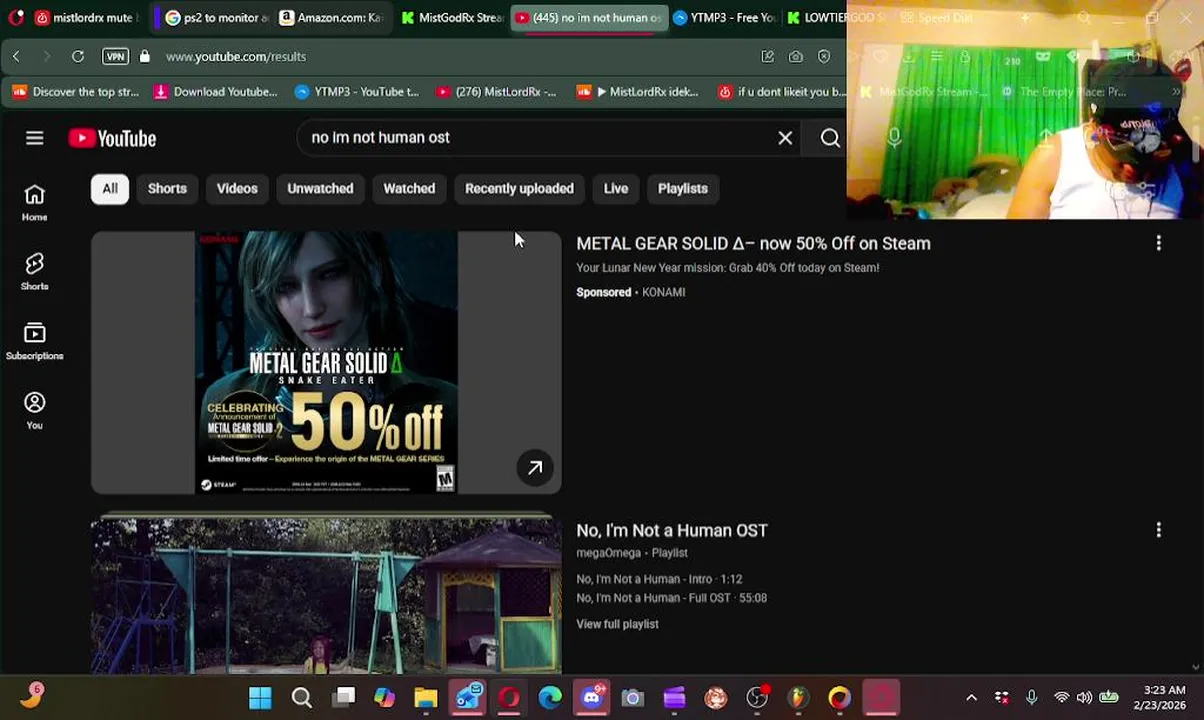Open the shield ad blocker icon in the address bar
Image resolution: width=1204 pixels, height=720 pixels.
[823, 56]
